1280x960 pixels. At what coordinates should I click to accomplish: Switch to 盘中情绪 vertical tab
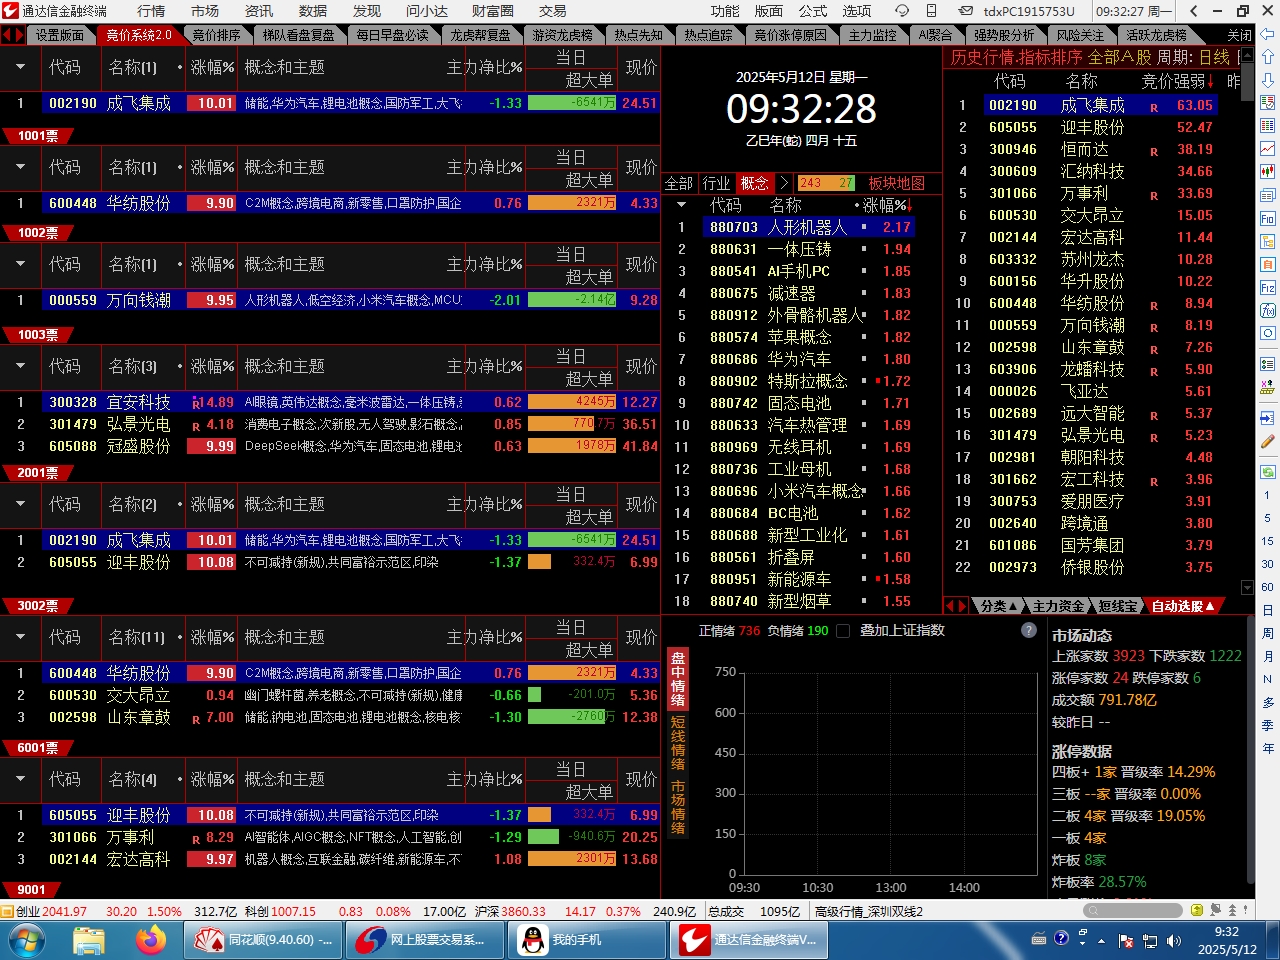[x=678, y=679]
